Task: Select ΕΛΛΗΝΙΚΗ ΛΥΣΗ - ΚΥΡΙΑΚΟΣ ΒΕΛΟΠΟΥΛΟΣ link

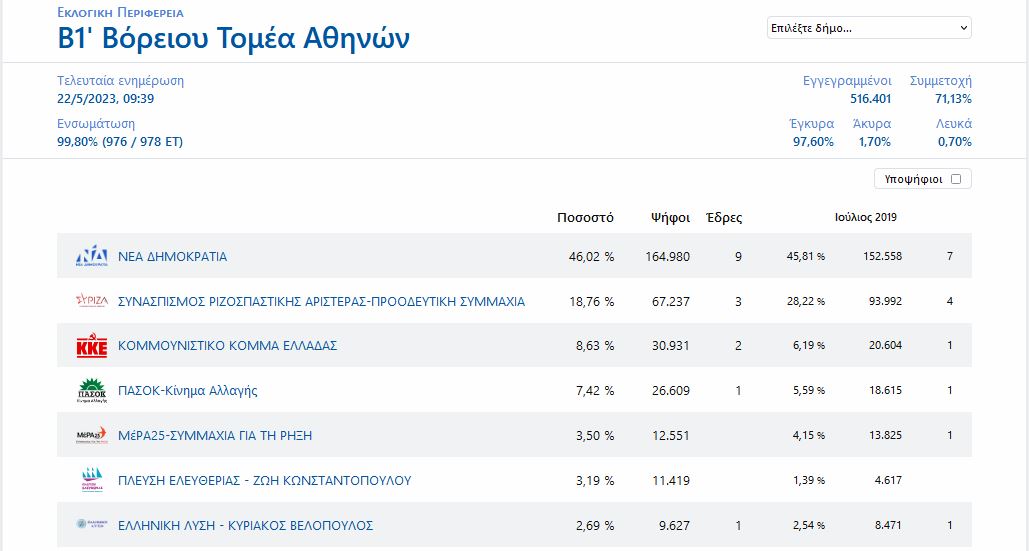Action: (245, 525)
